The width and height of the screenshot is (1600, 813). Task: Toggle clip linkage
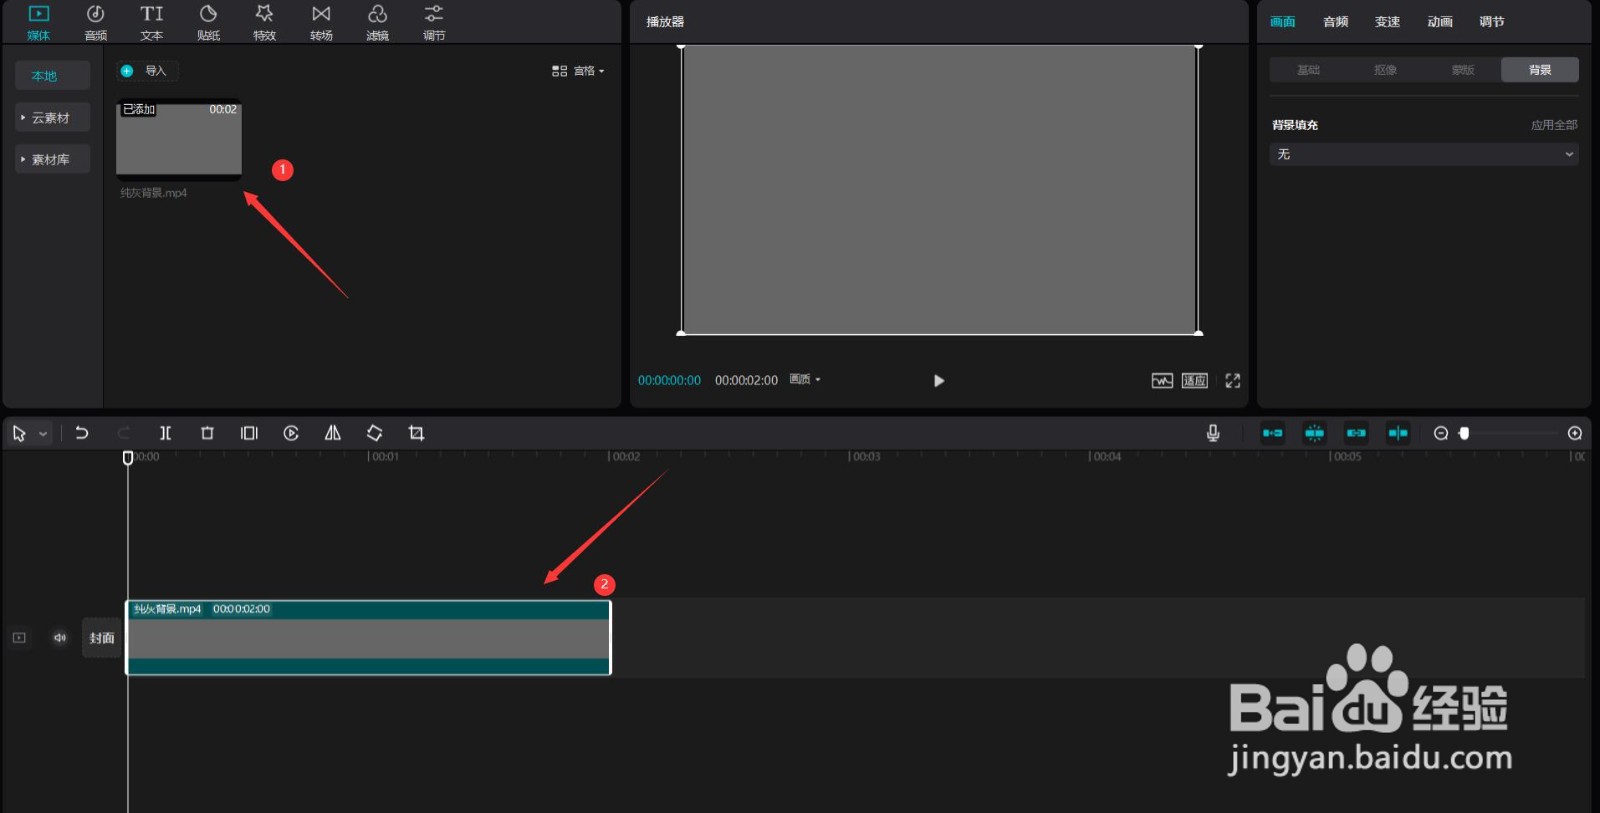click(x=1356, y=433)
